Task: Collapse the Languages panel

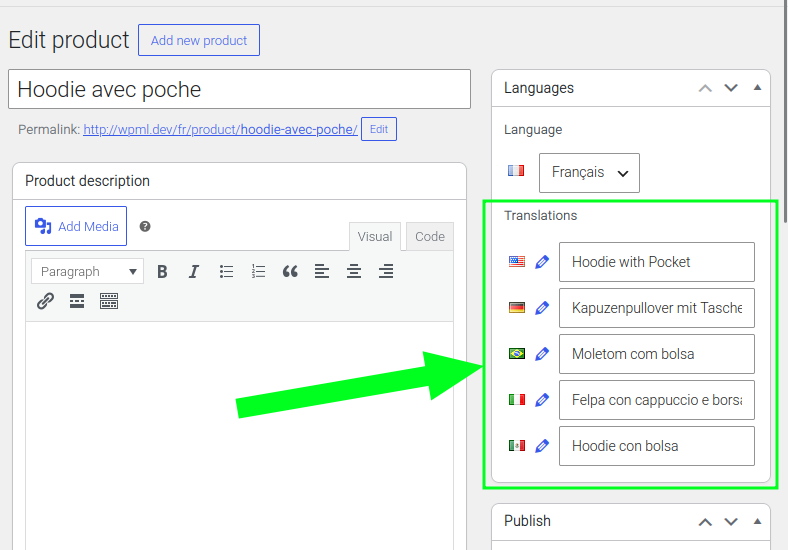Action: point(757,88)
